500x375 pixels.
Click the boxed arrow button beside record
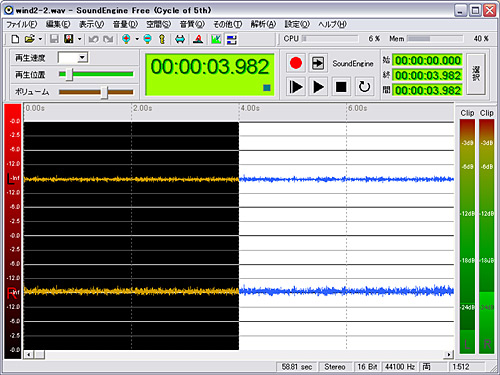pyautogui.click(x=318, y=63)
